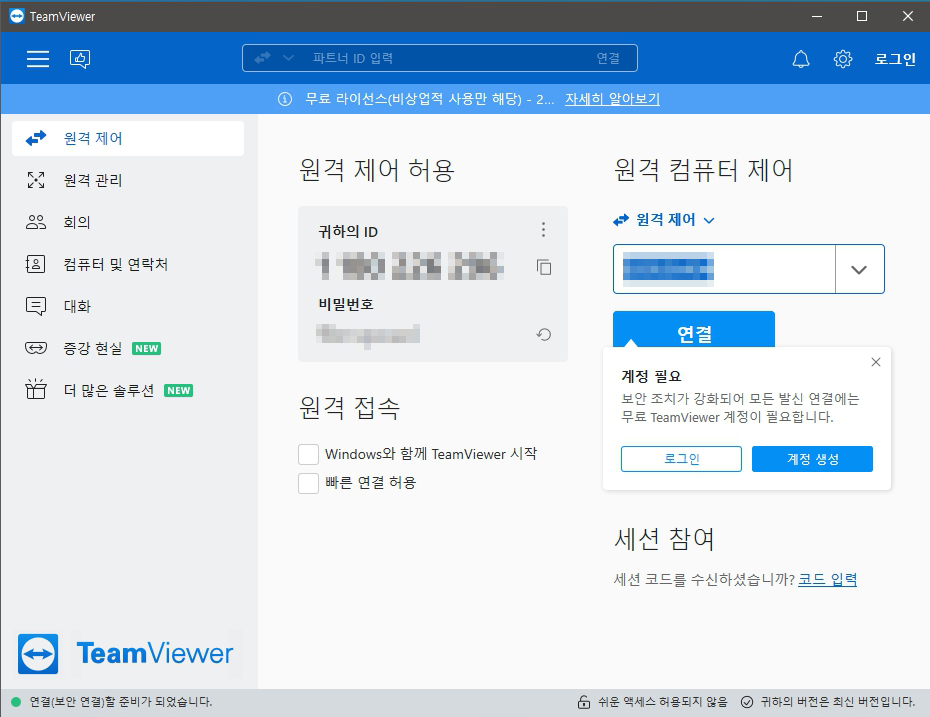Viewport: 930px width, 717px height.
Task: Select 원격 관리 in the sidebar
Action: click(128, 180)
